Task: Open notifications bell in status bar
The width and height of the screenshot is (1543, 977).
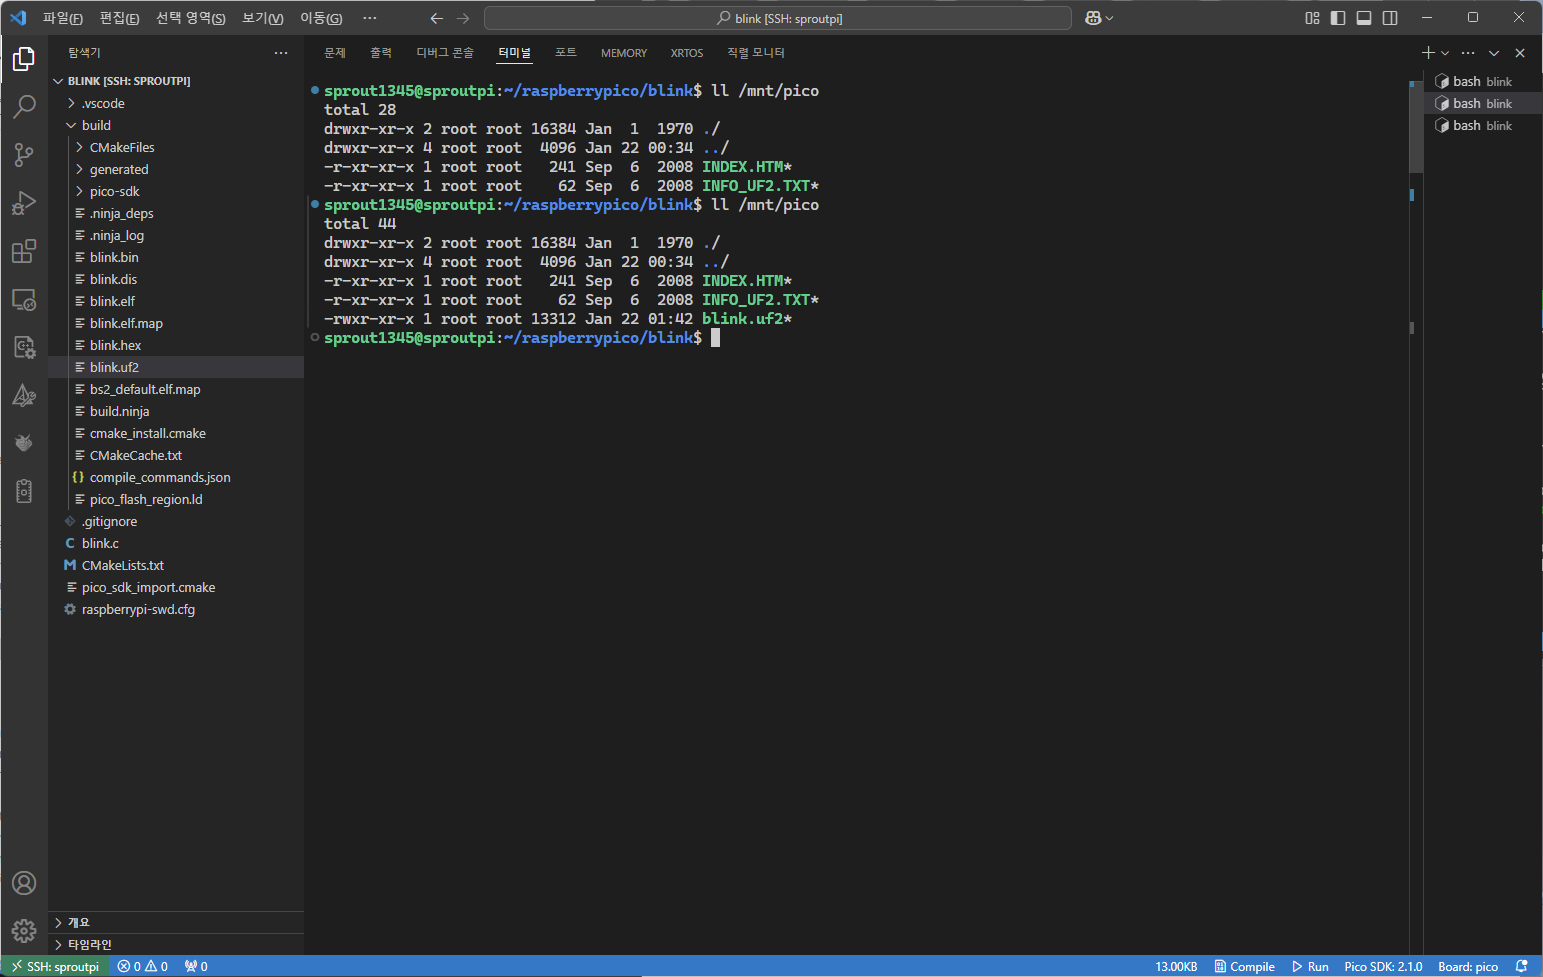Action: (x=1522, y=966)
